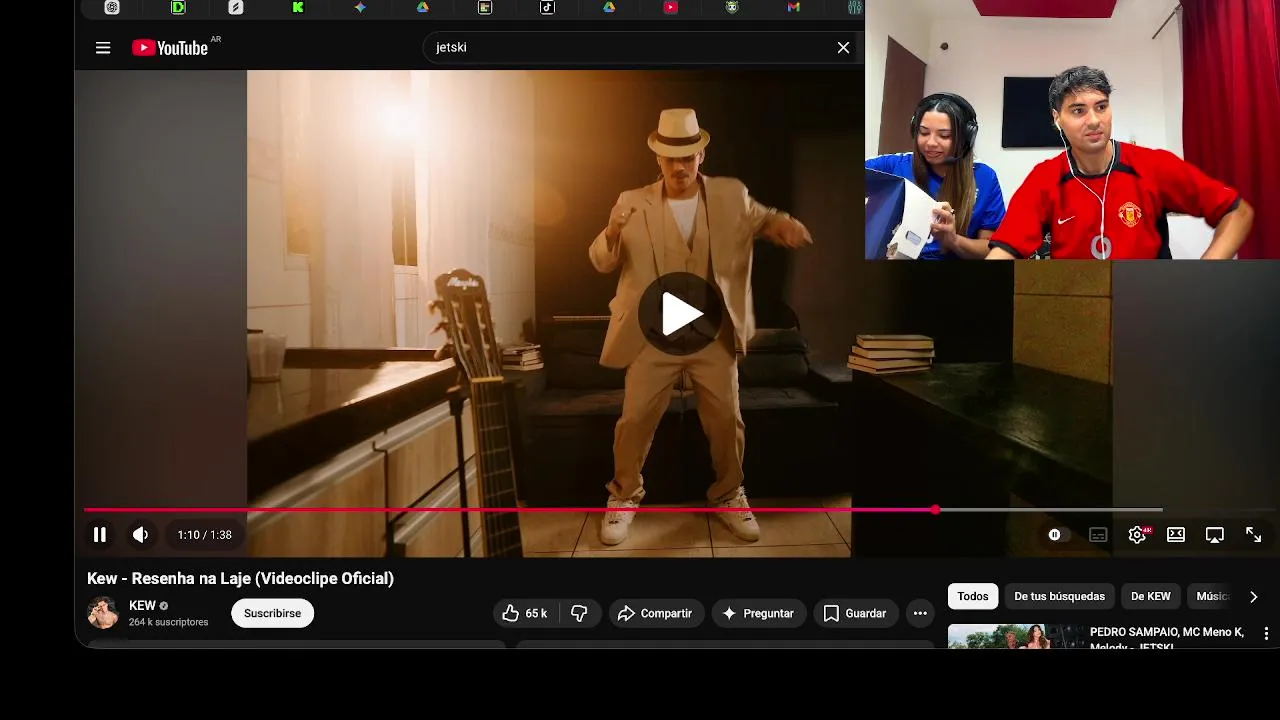Open the TikTok browser tab
Image resolution: width=1280 pixels, height=720 pixels.
tap(547, 7)
